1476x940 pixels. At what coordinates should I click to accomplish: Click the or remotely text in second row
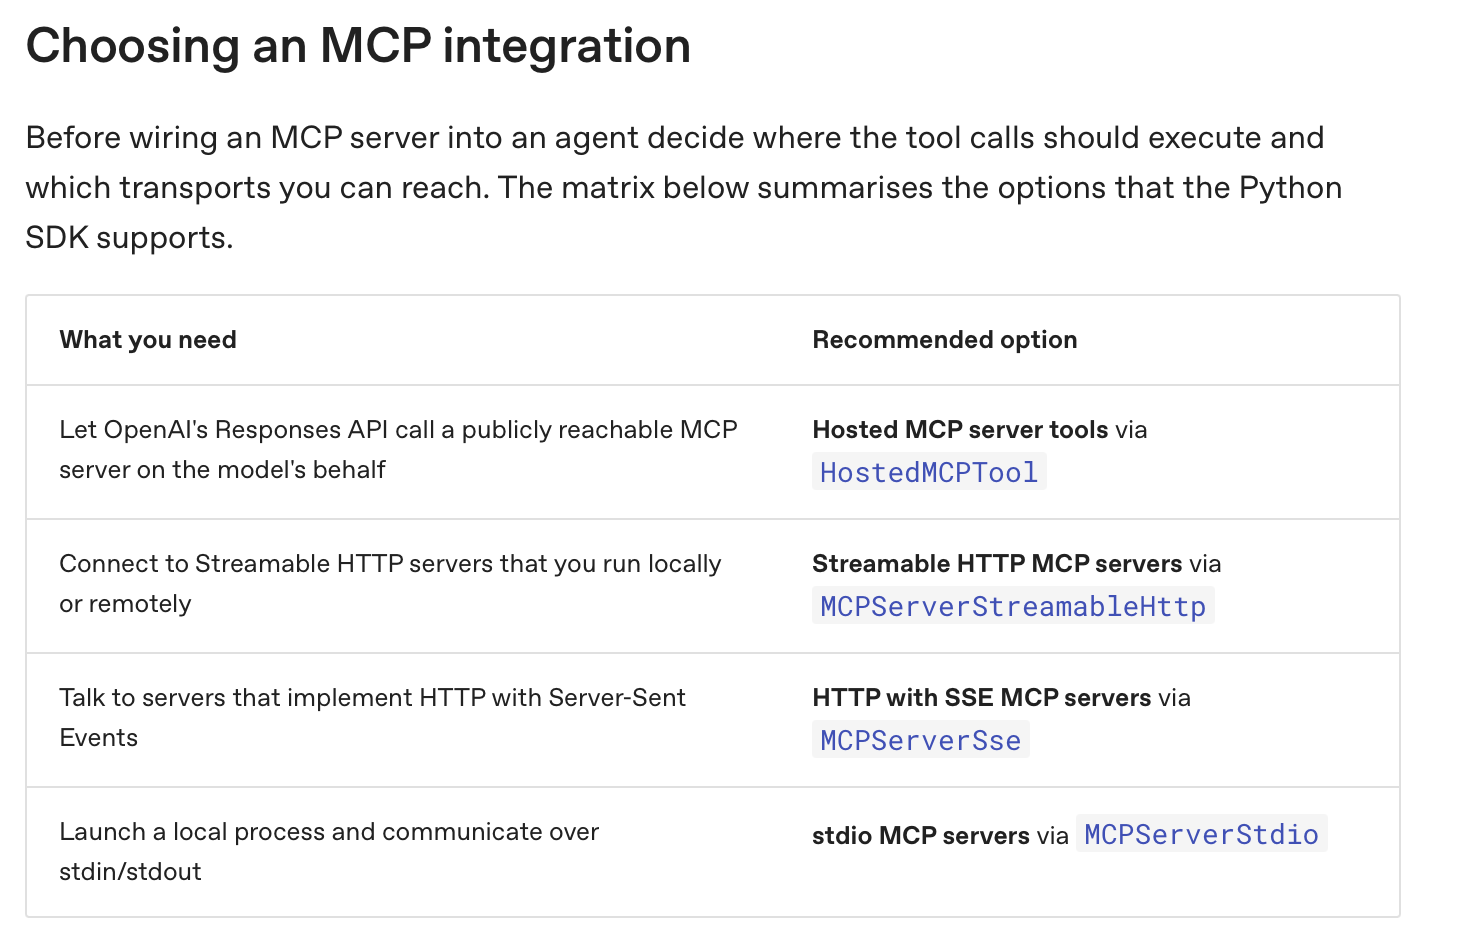125,604
